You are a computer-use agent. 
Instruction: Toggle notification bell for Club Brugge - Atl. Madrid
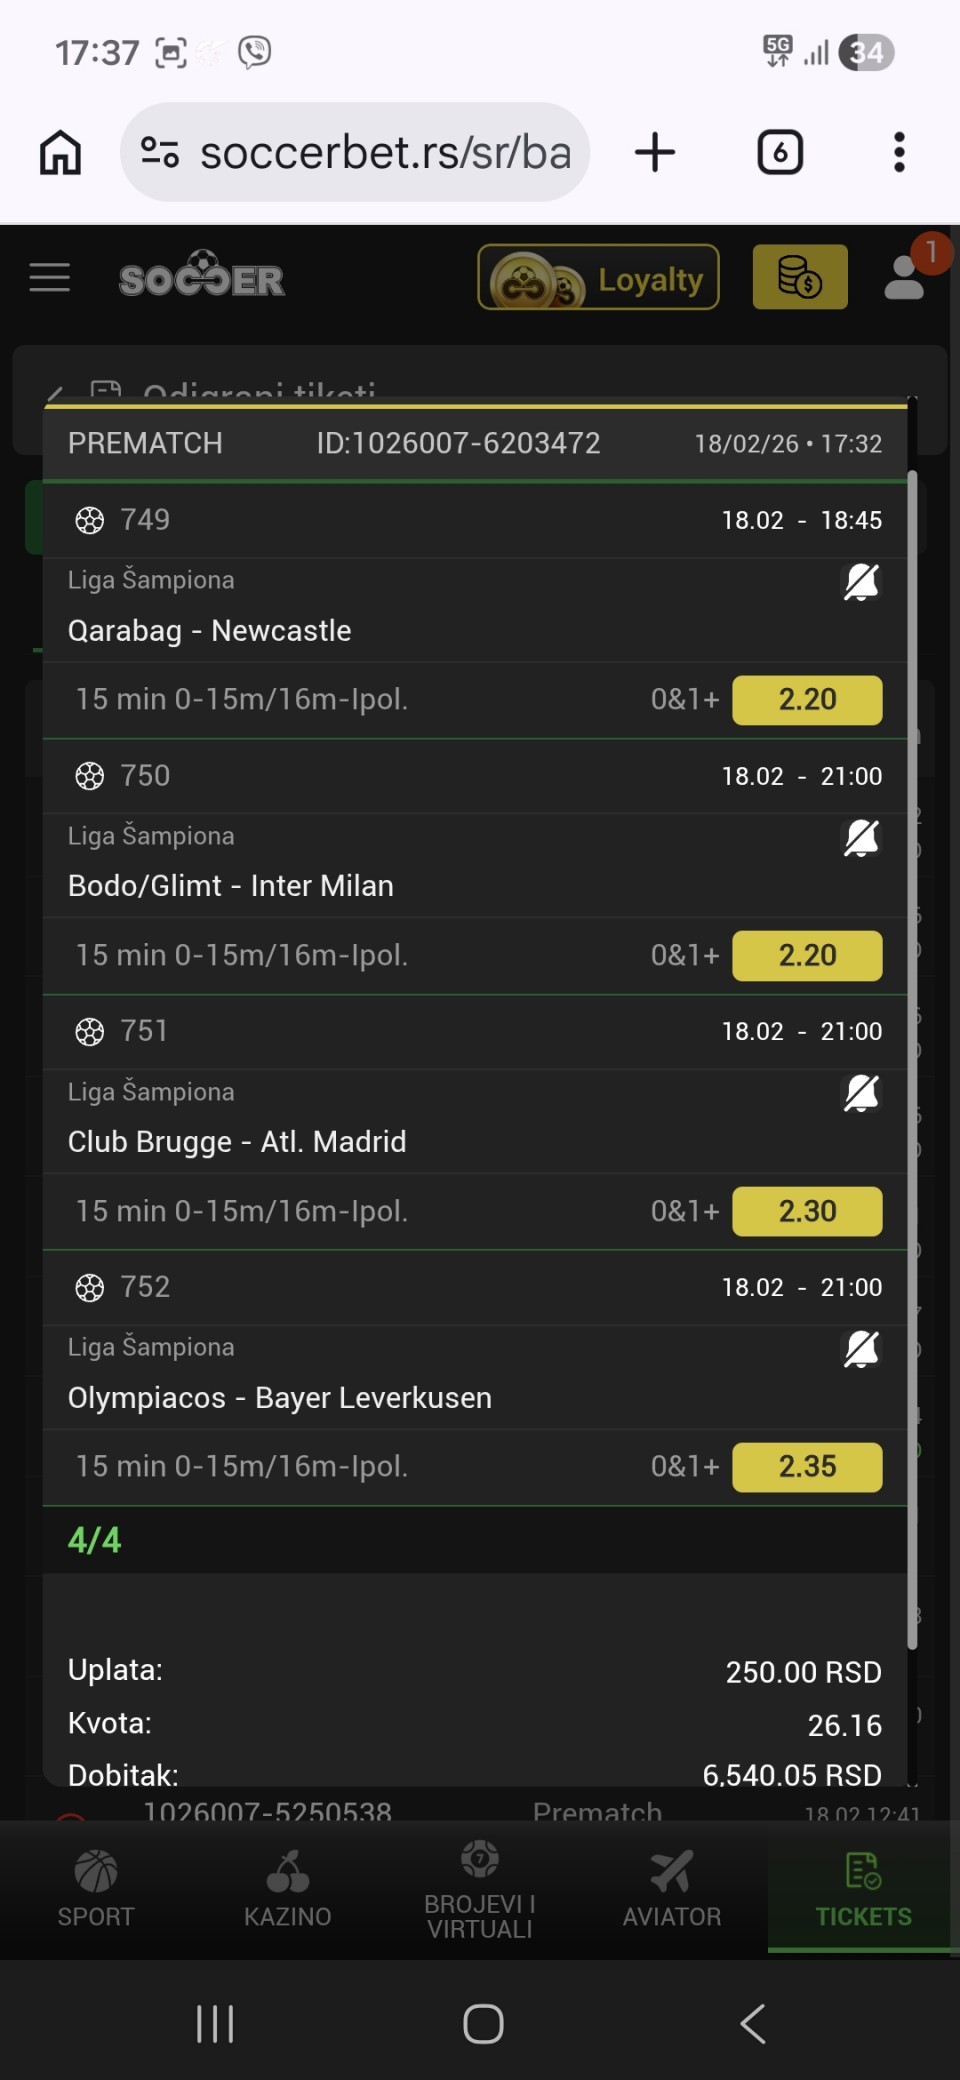point(861,1094)
